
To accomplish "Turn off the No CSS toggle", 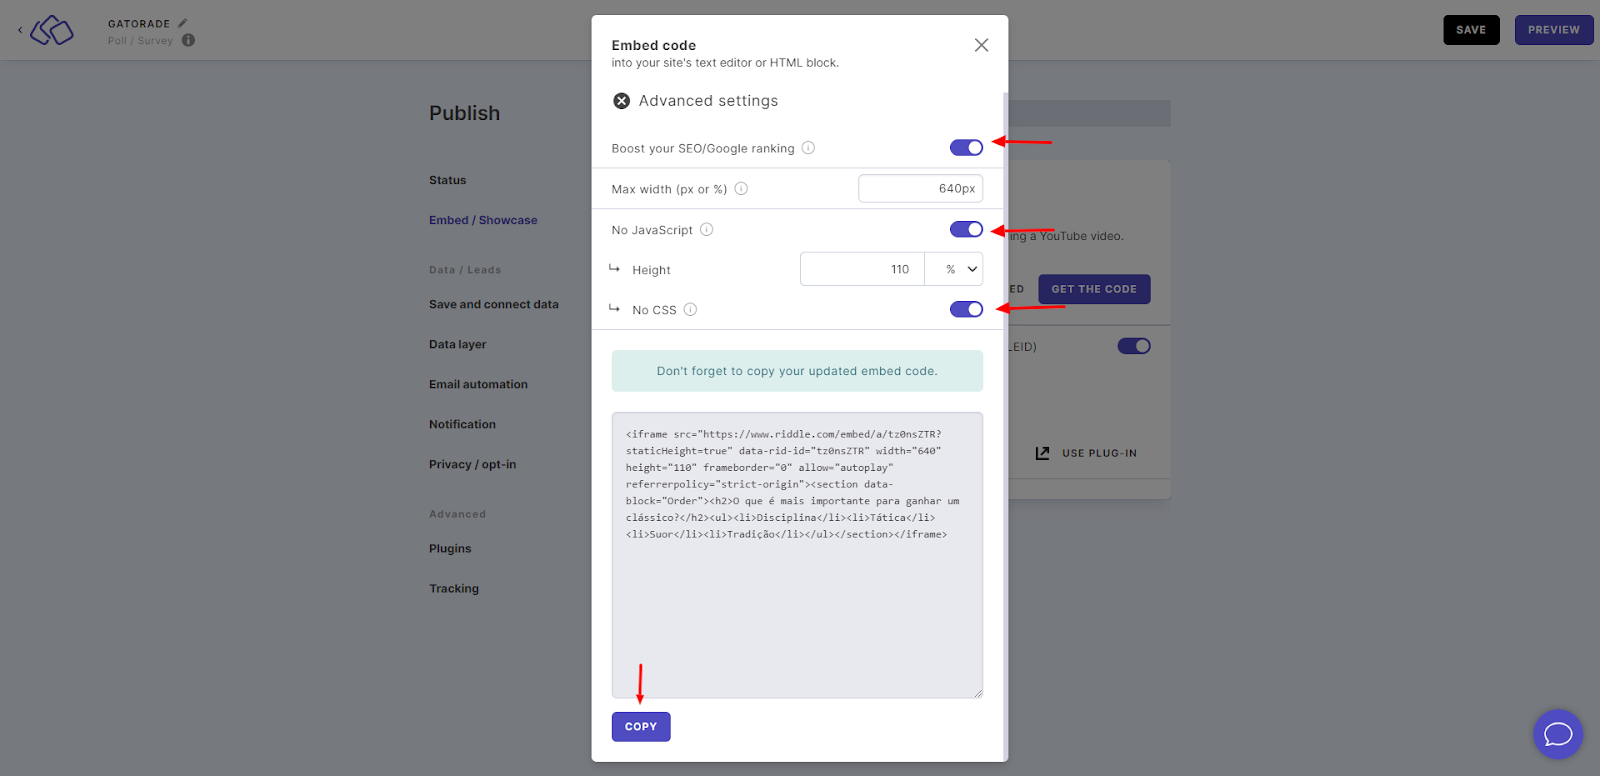I will 966,310.
